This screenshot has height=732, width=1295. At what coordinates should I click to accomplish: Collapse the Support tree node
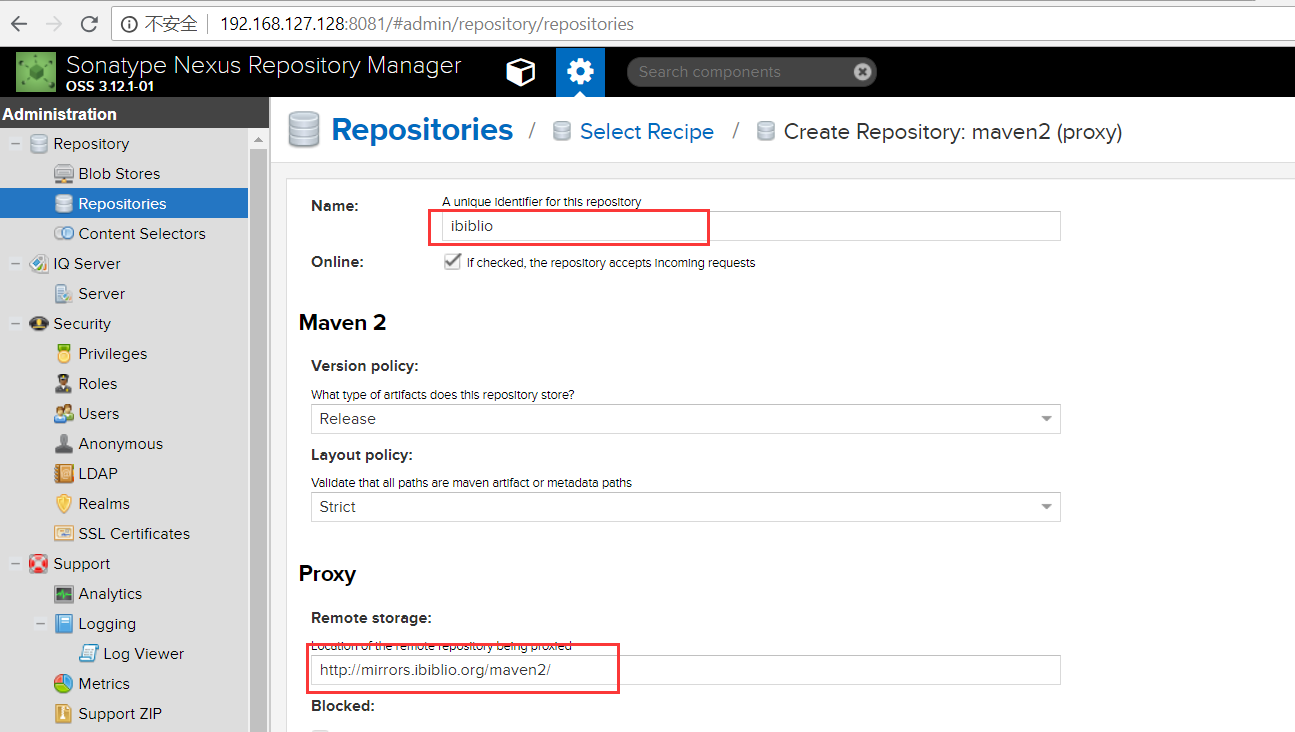[15, 564]
